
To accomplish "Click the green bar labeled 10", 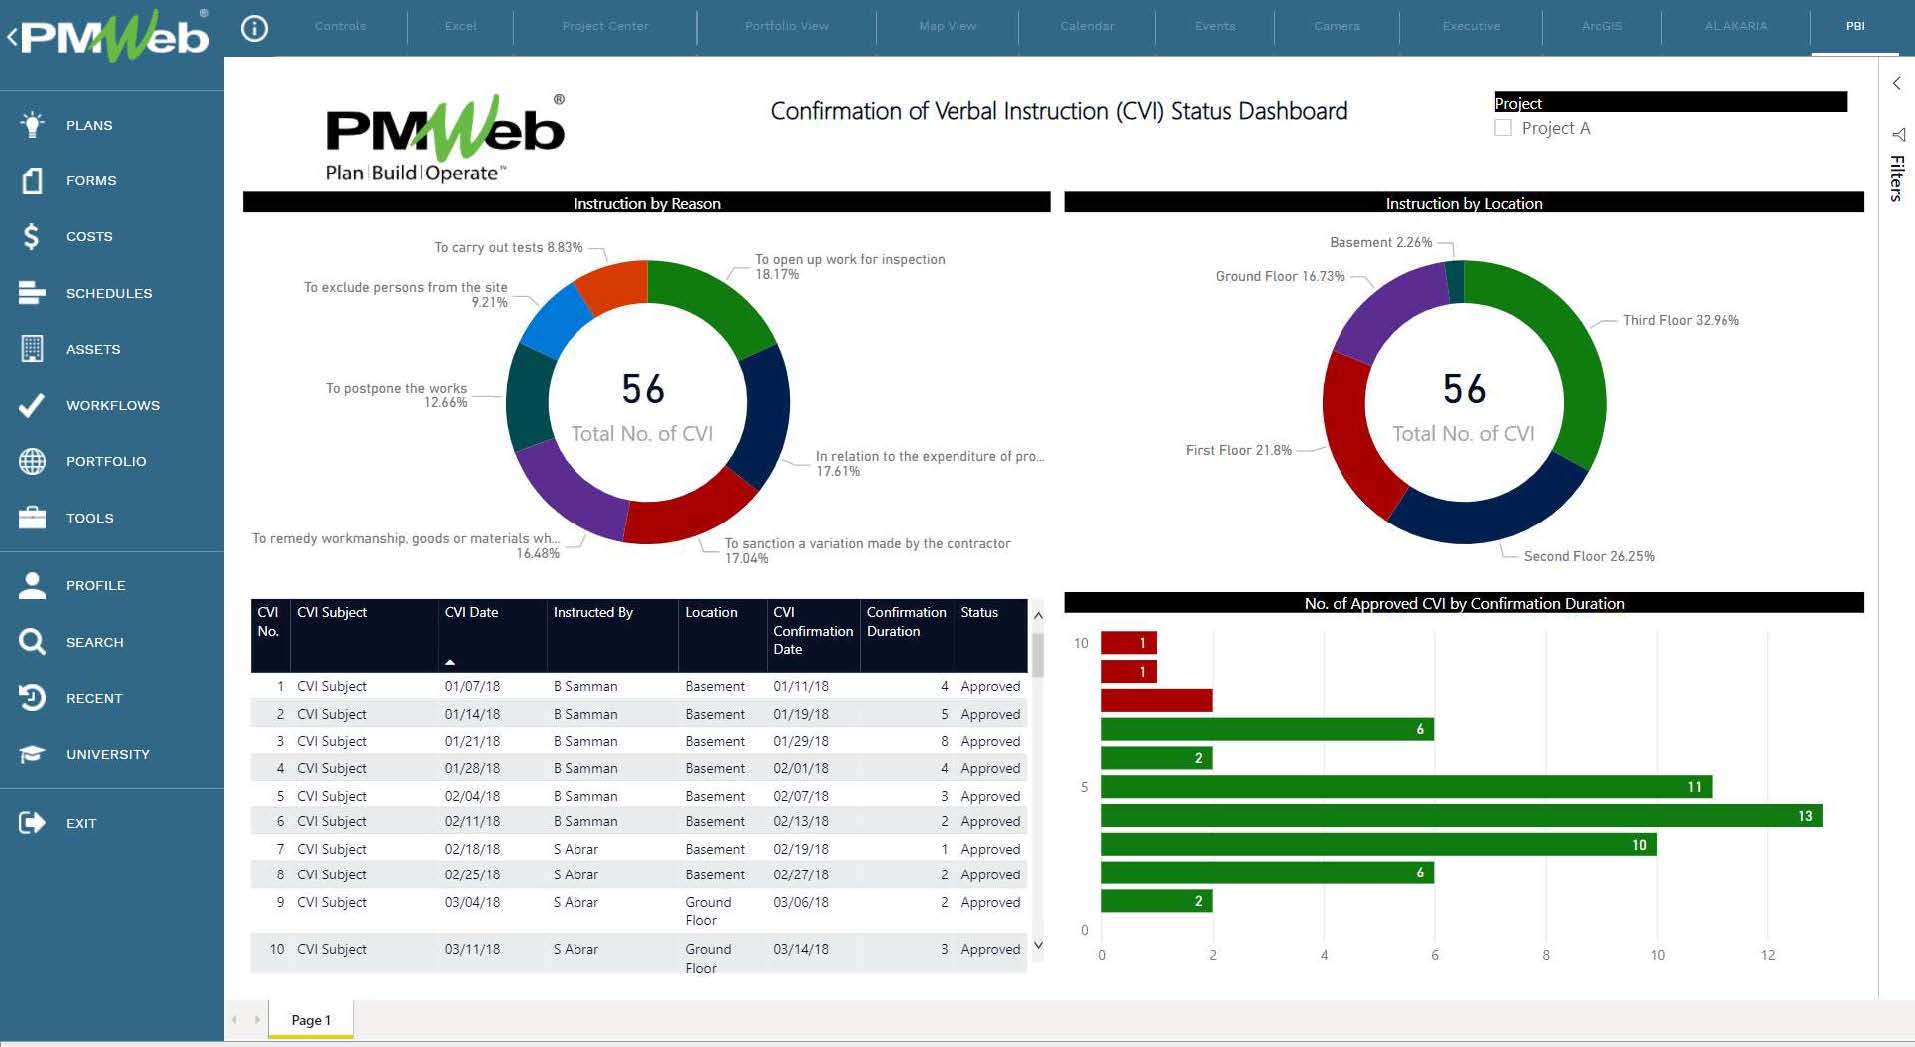I will [1378, 845].
